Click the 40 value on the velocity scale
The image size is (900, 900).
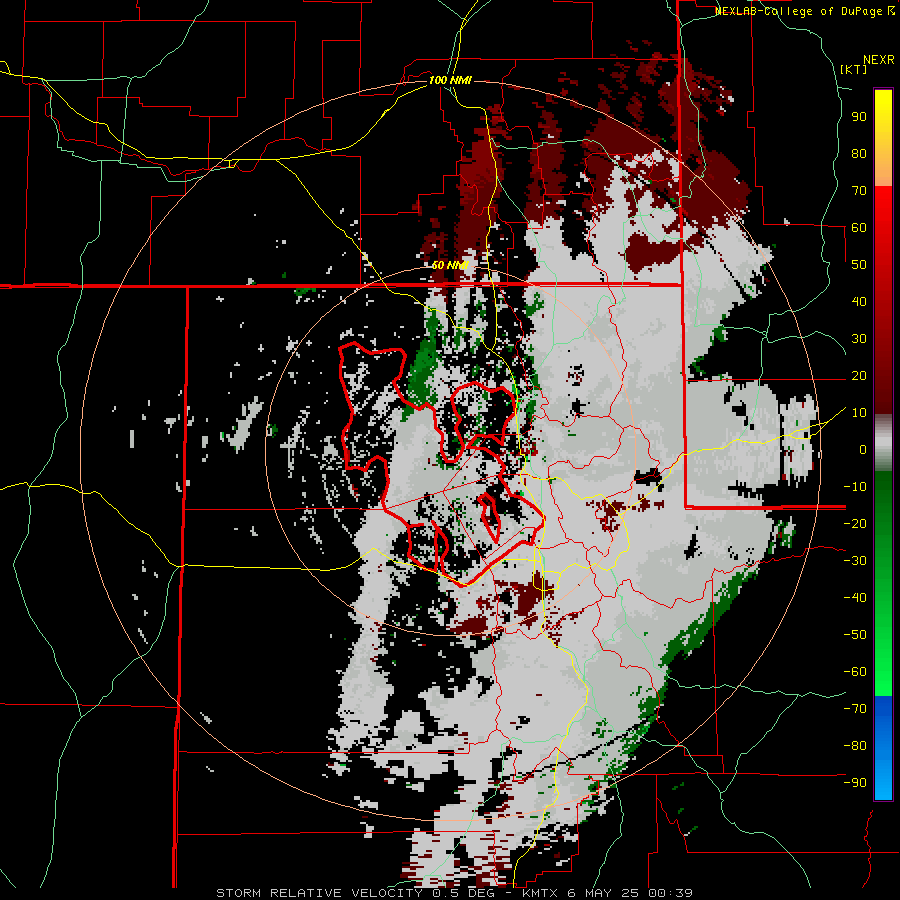859,301
